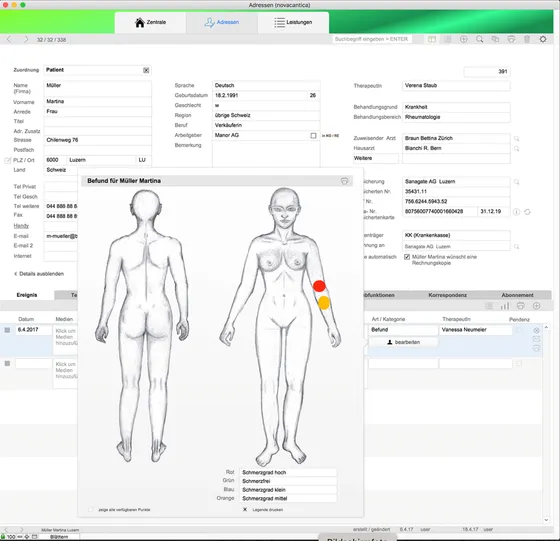Screen dimensions: 560x541
Task: Switch to Abonnement tab
Action: [517, 295]
